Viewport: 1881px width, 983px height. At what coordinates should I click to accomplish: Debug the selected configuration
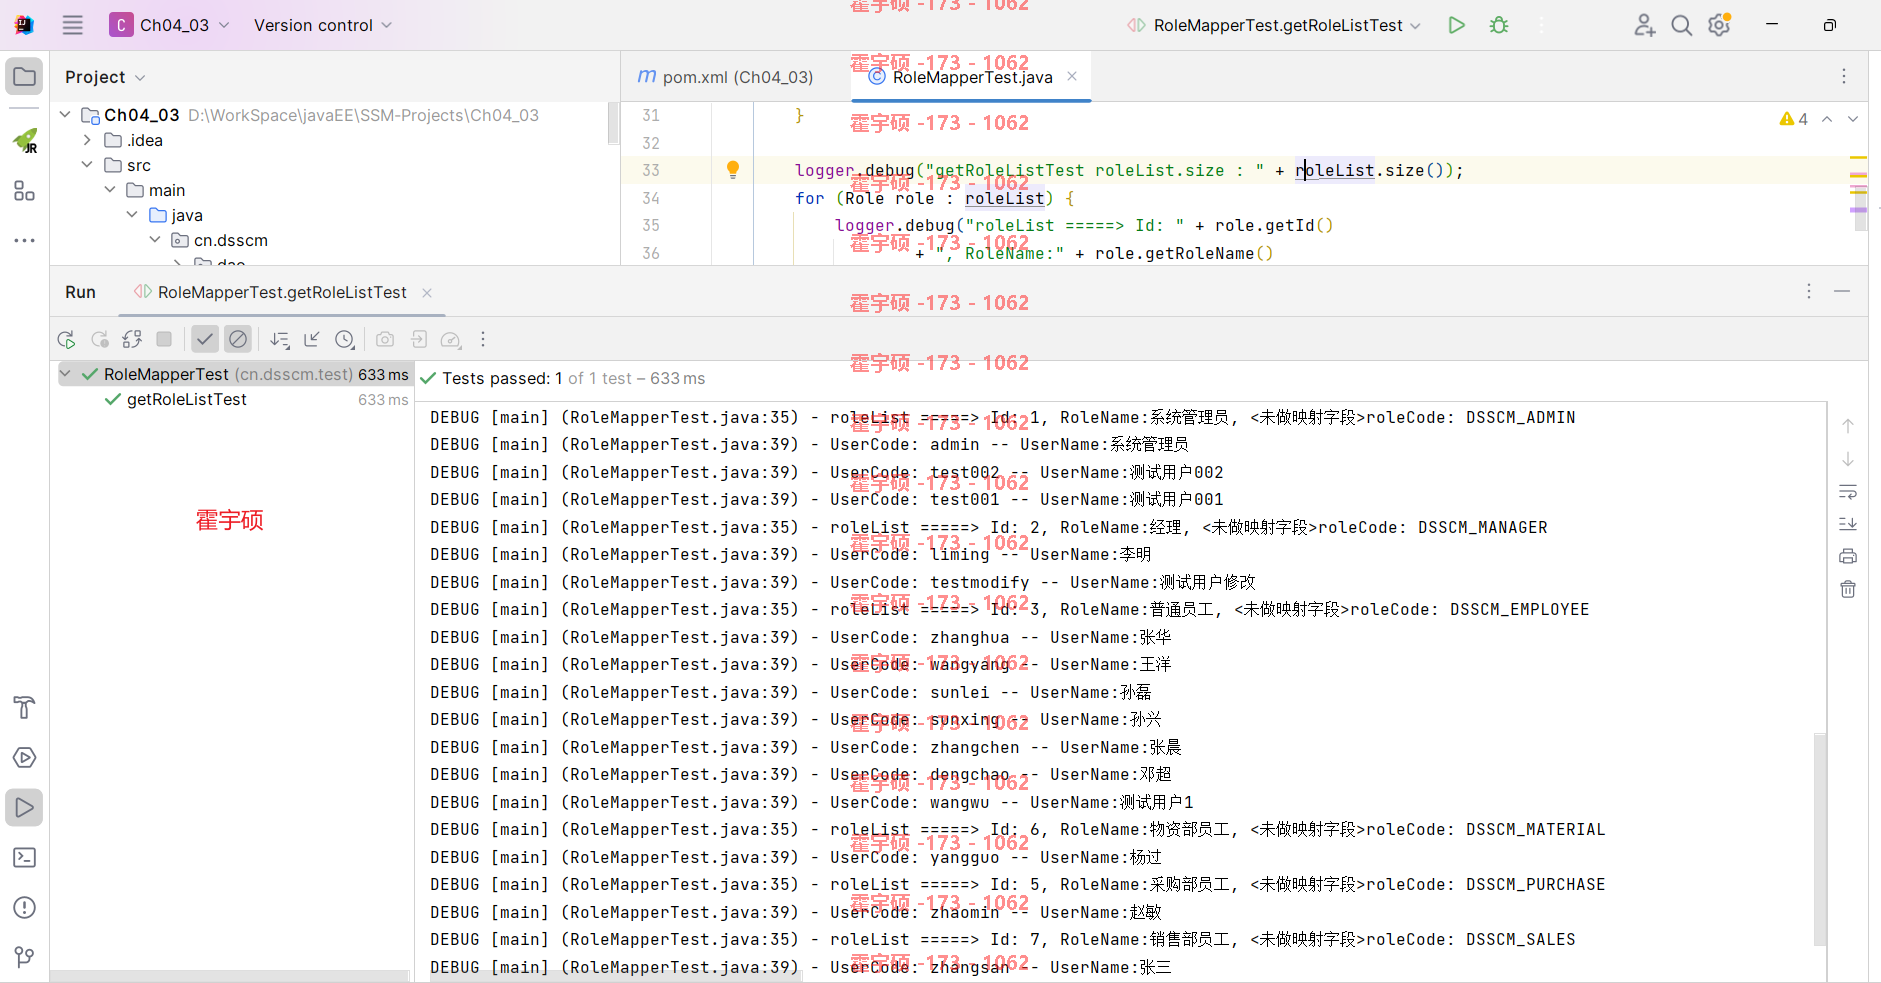coord(1499,25)
